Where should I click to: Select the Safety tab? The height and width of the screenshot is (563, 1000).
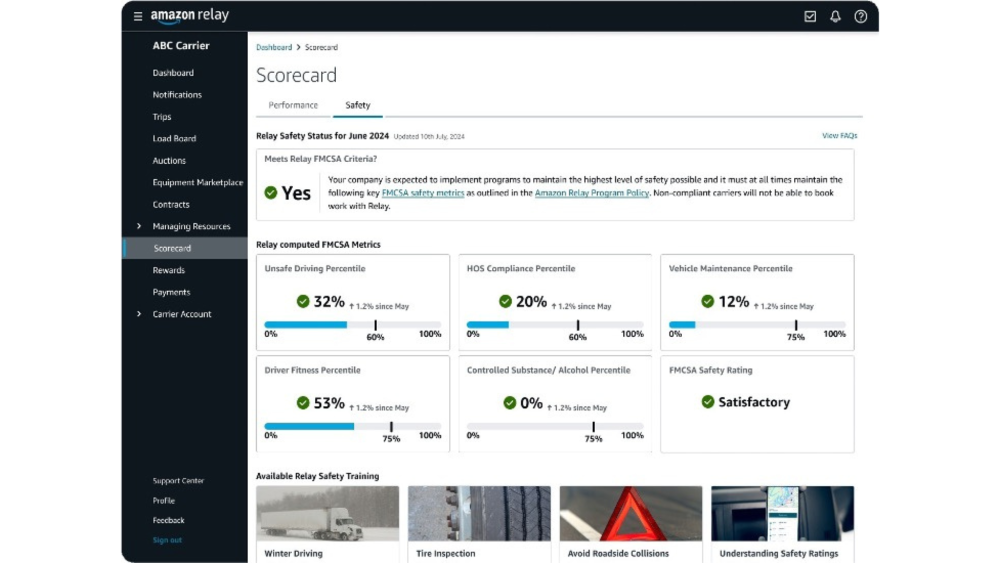pyautogui.click(x=357, y=105)
